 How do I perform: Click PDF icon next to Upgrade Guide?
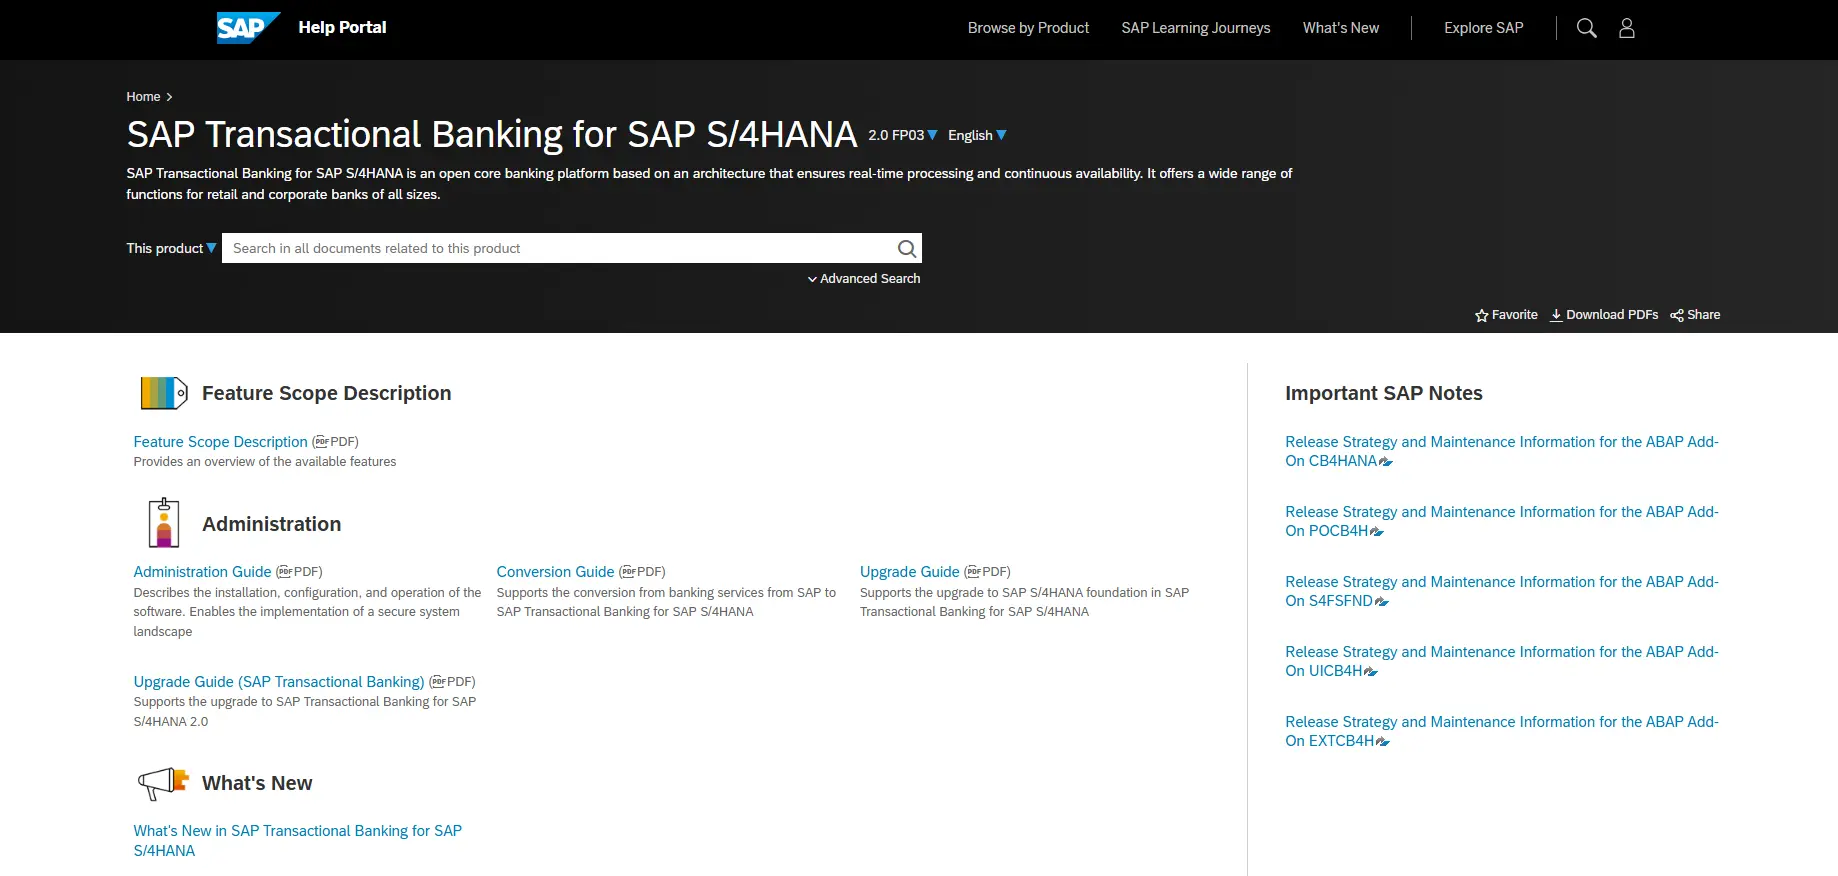(x=973, y=572)
